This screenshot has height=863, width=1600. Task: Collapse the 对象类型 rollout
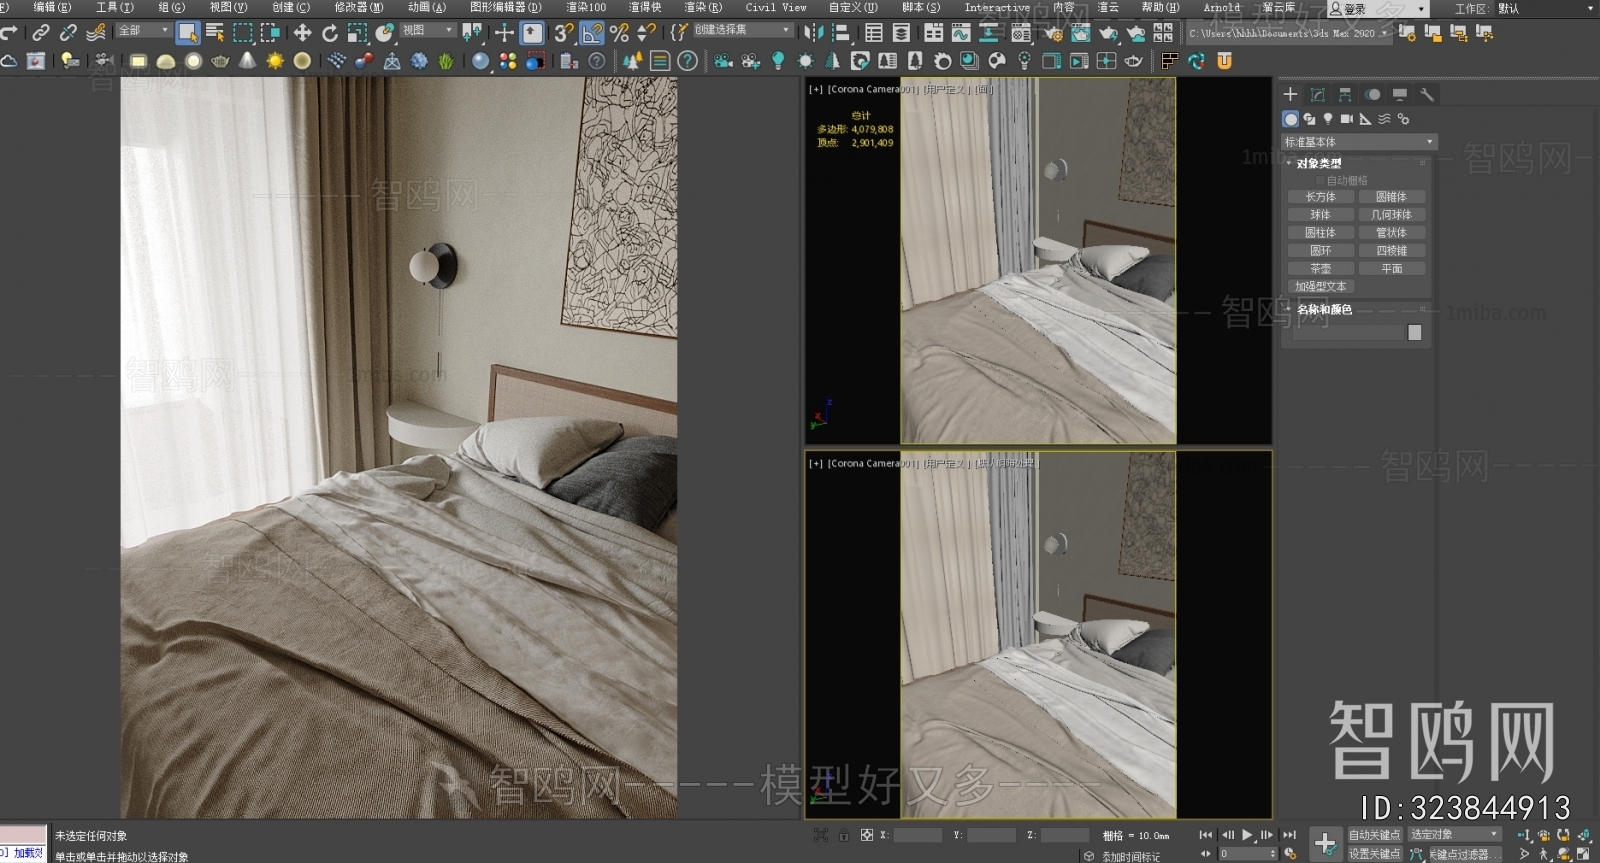tap(1319, 163)
